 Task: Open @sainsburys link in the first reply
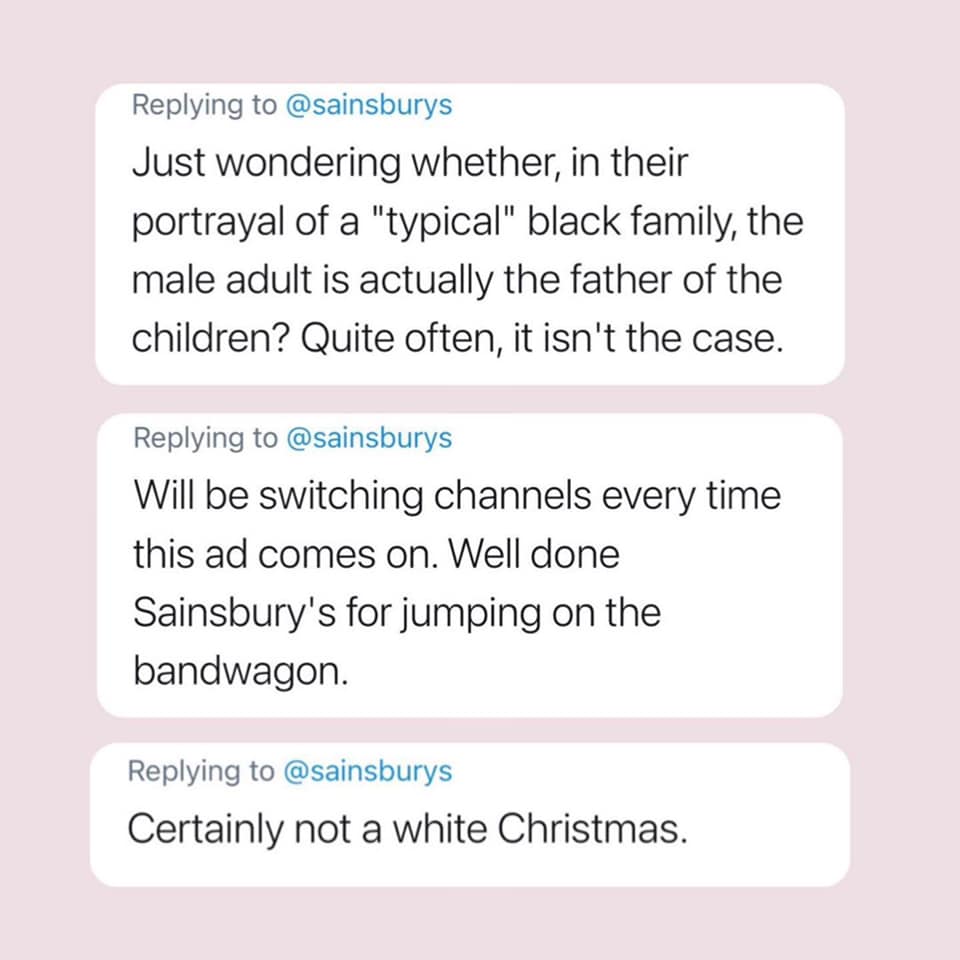(369, 105)
